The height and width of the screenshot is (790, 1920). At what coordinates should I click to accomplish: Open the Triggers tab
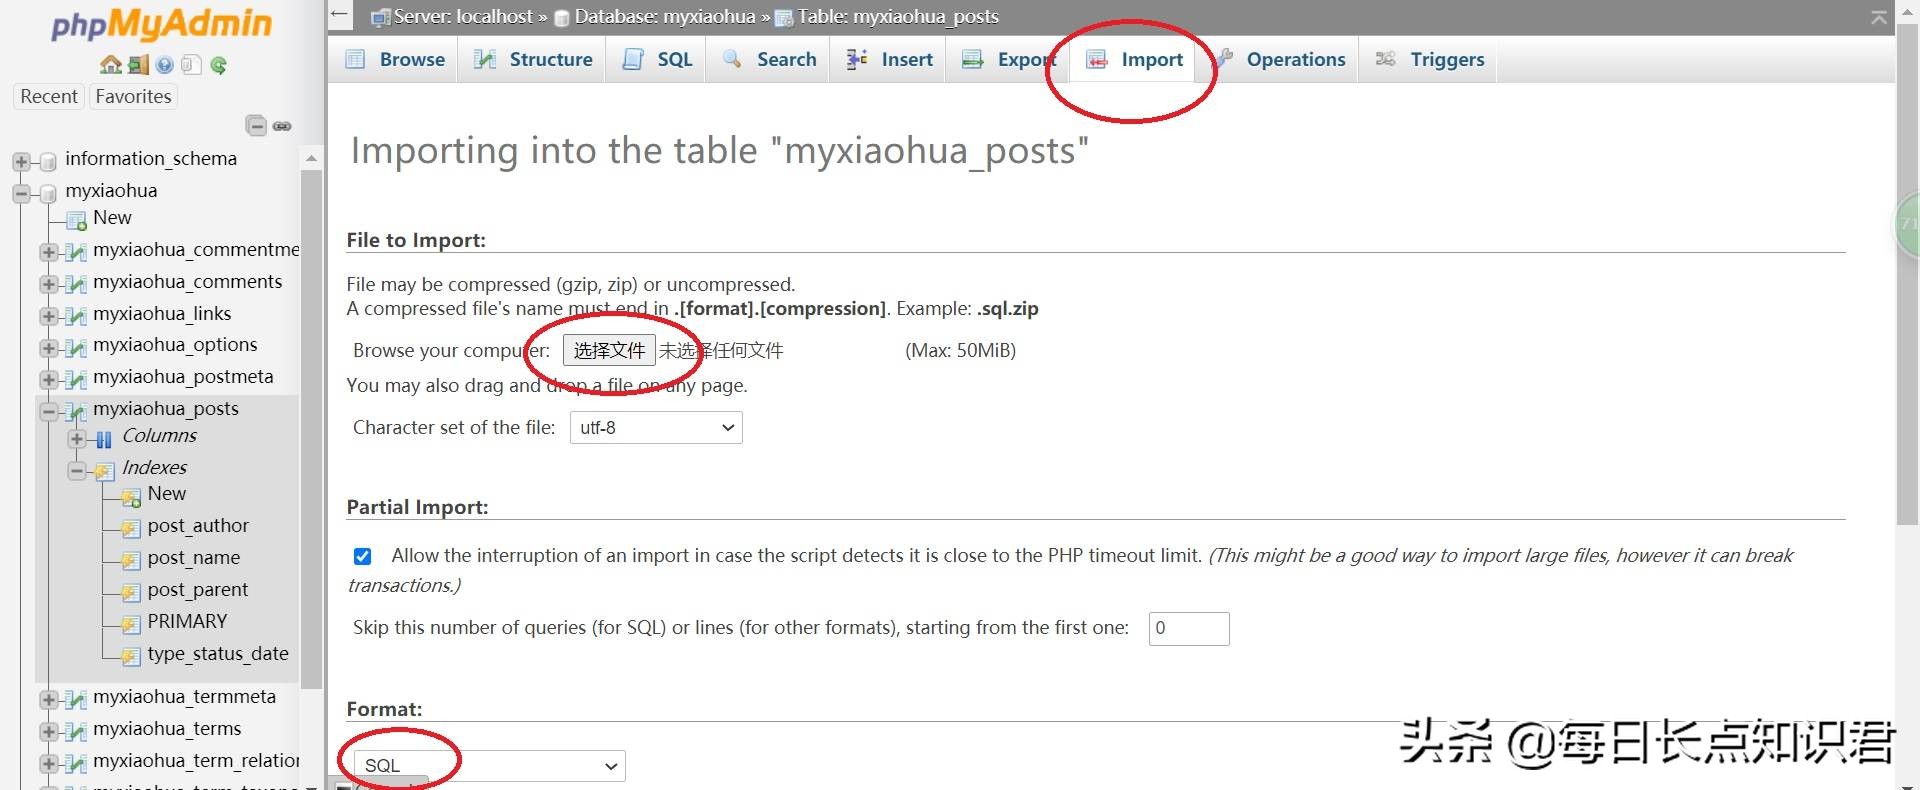pos(1430,60)
